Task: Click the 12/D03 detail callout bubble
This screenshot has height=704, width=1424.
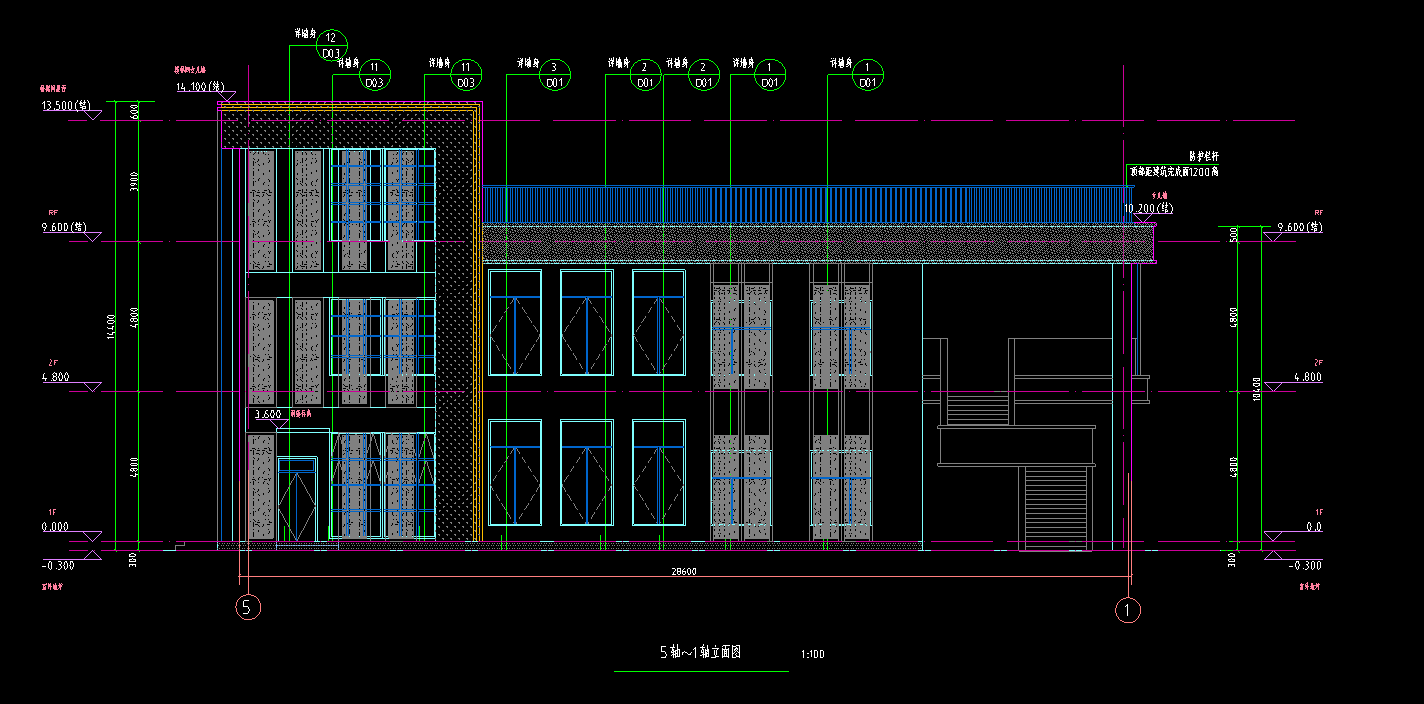Action: (333, 46)
